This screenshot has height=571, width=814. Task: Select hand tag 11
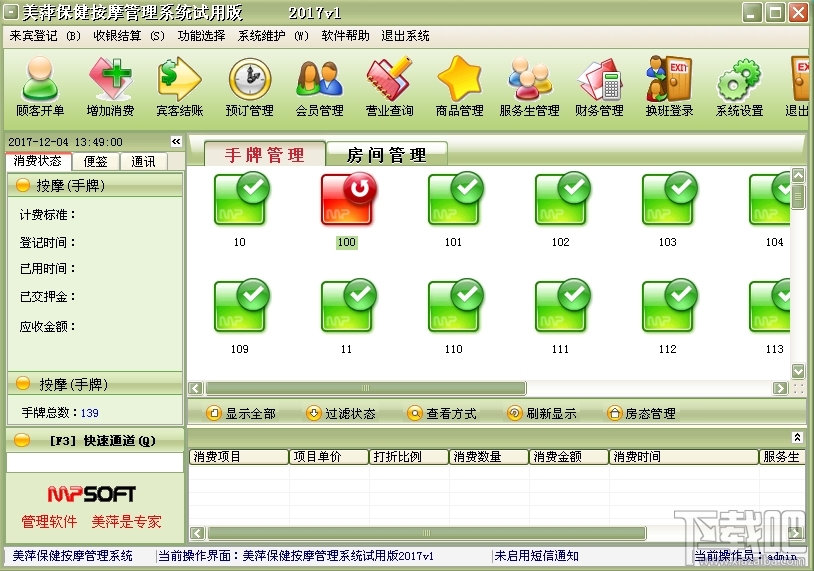[x=348, y=306]
